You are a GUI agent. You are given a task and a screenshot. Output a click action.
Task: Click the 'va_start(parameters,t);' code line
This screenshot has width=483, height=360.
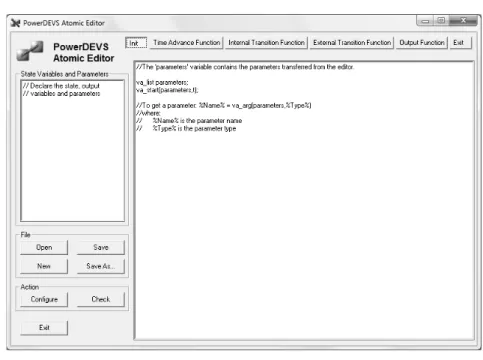[x=167, y=90]
